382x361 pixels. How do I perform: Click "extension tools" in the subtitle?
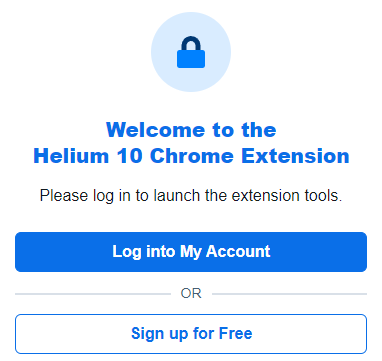[x=287, y=195]
